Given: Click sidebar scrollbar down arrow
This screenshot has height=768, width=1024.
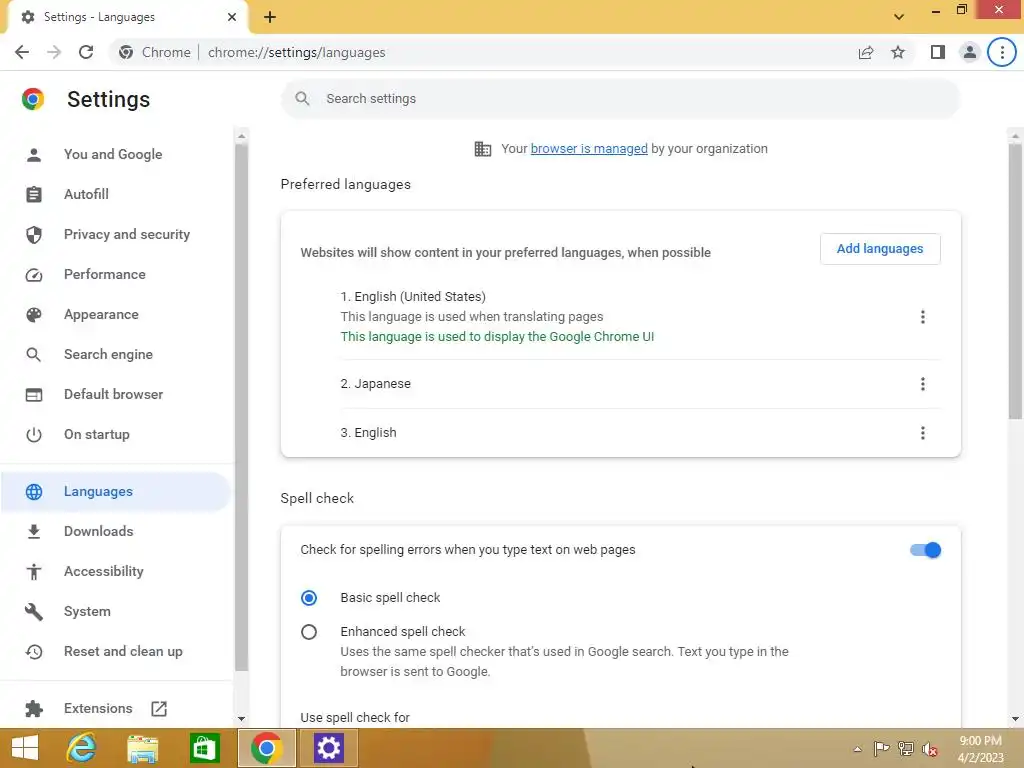Looking at the screenshot, I should coord(242,719).
